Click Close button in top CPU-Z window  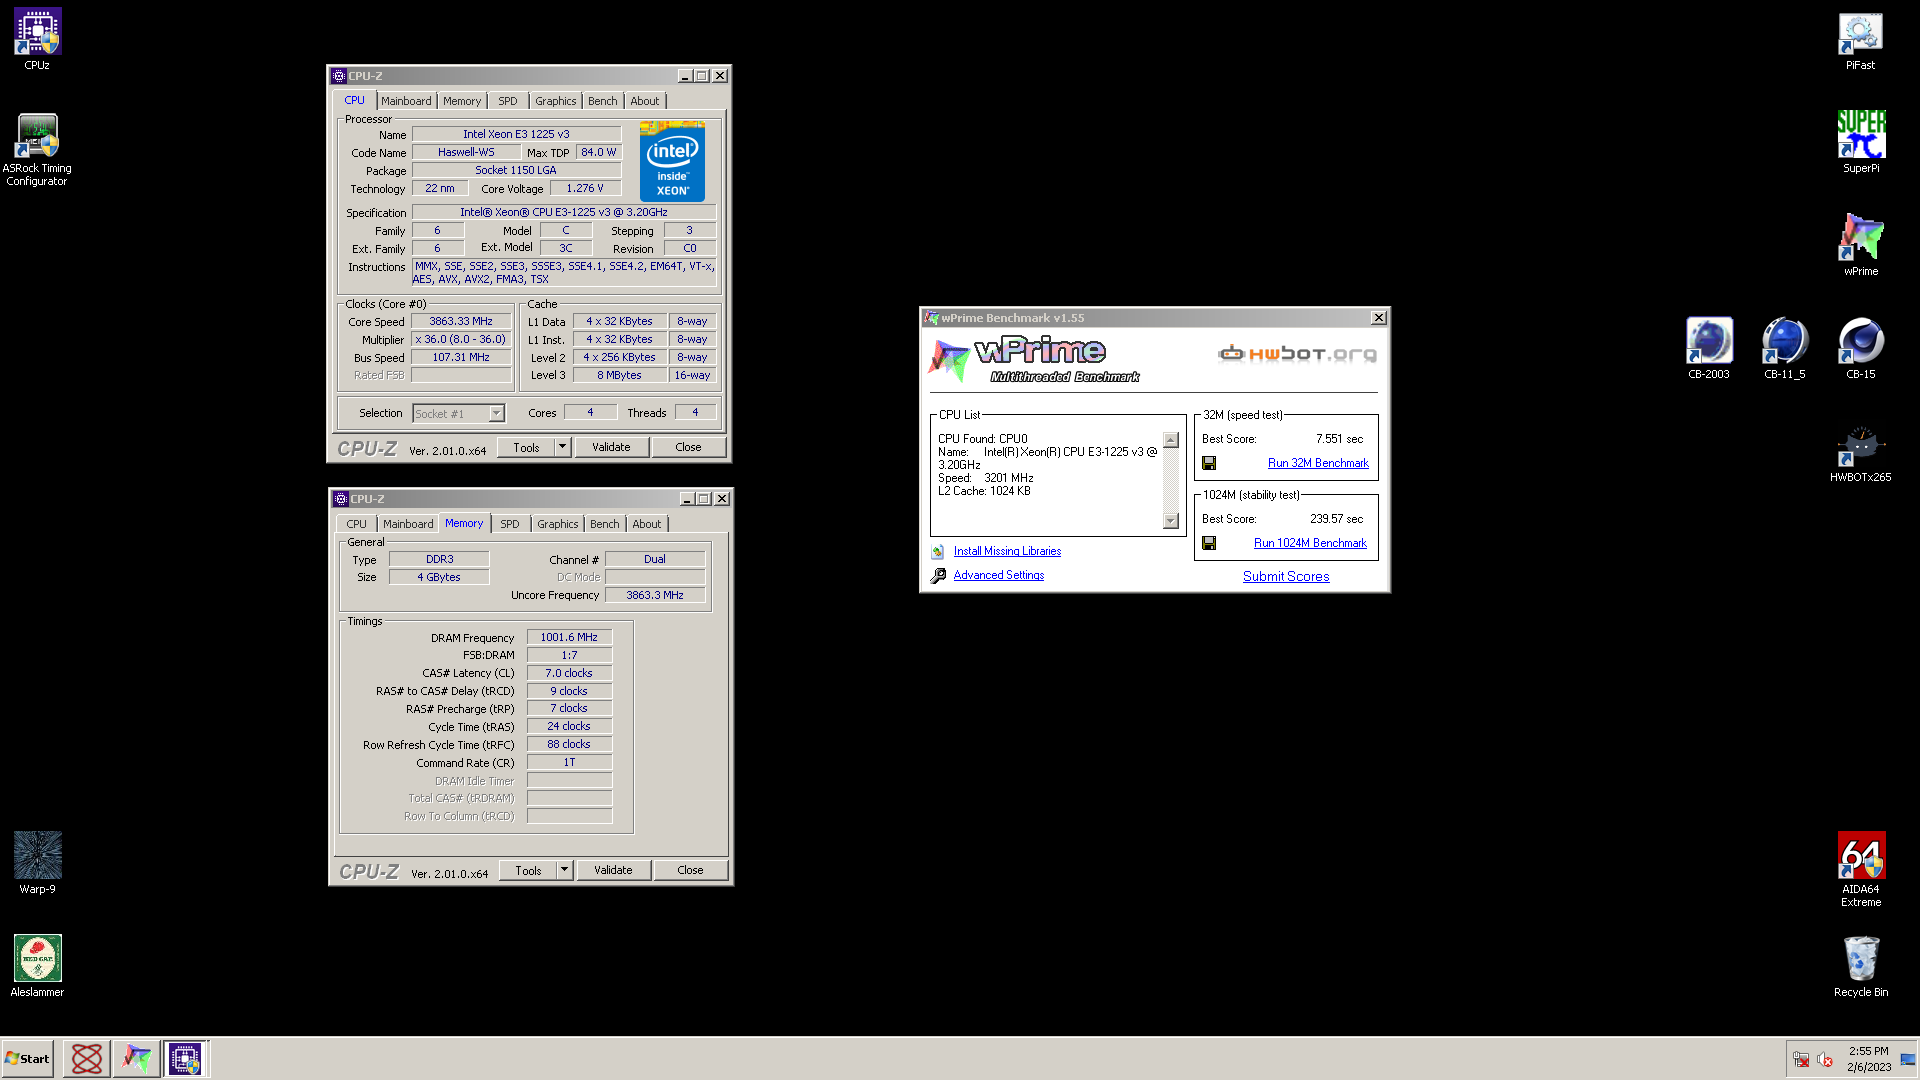[688, 447]
